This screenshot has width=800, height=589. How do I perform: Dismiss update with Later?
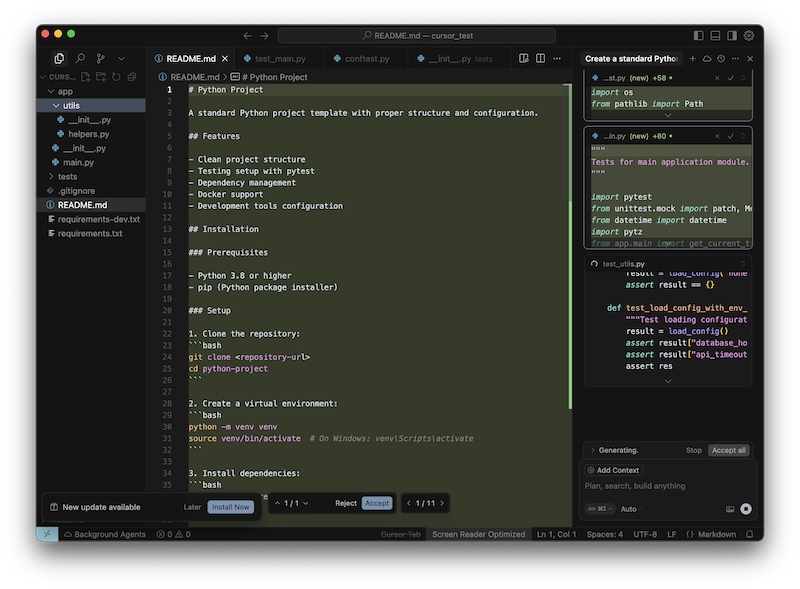point(192,507)
